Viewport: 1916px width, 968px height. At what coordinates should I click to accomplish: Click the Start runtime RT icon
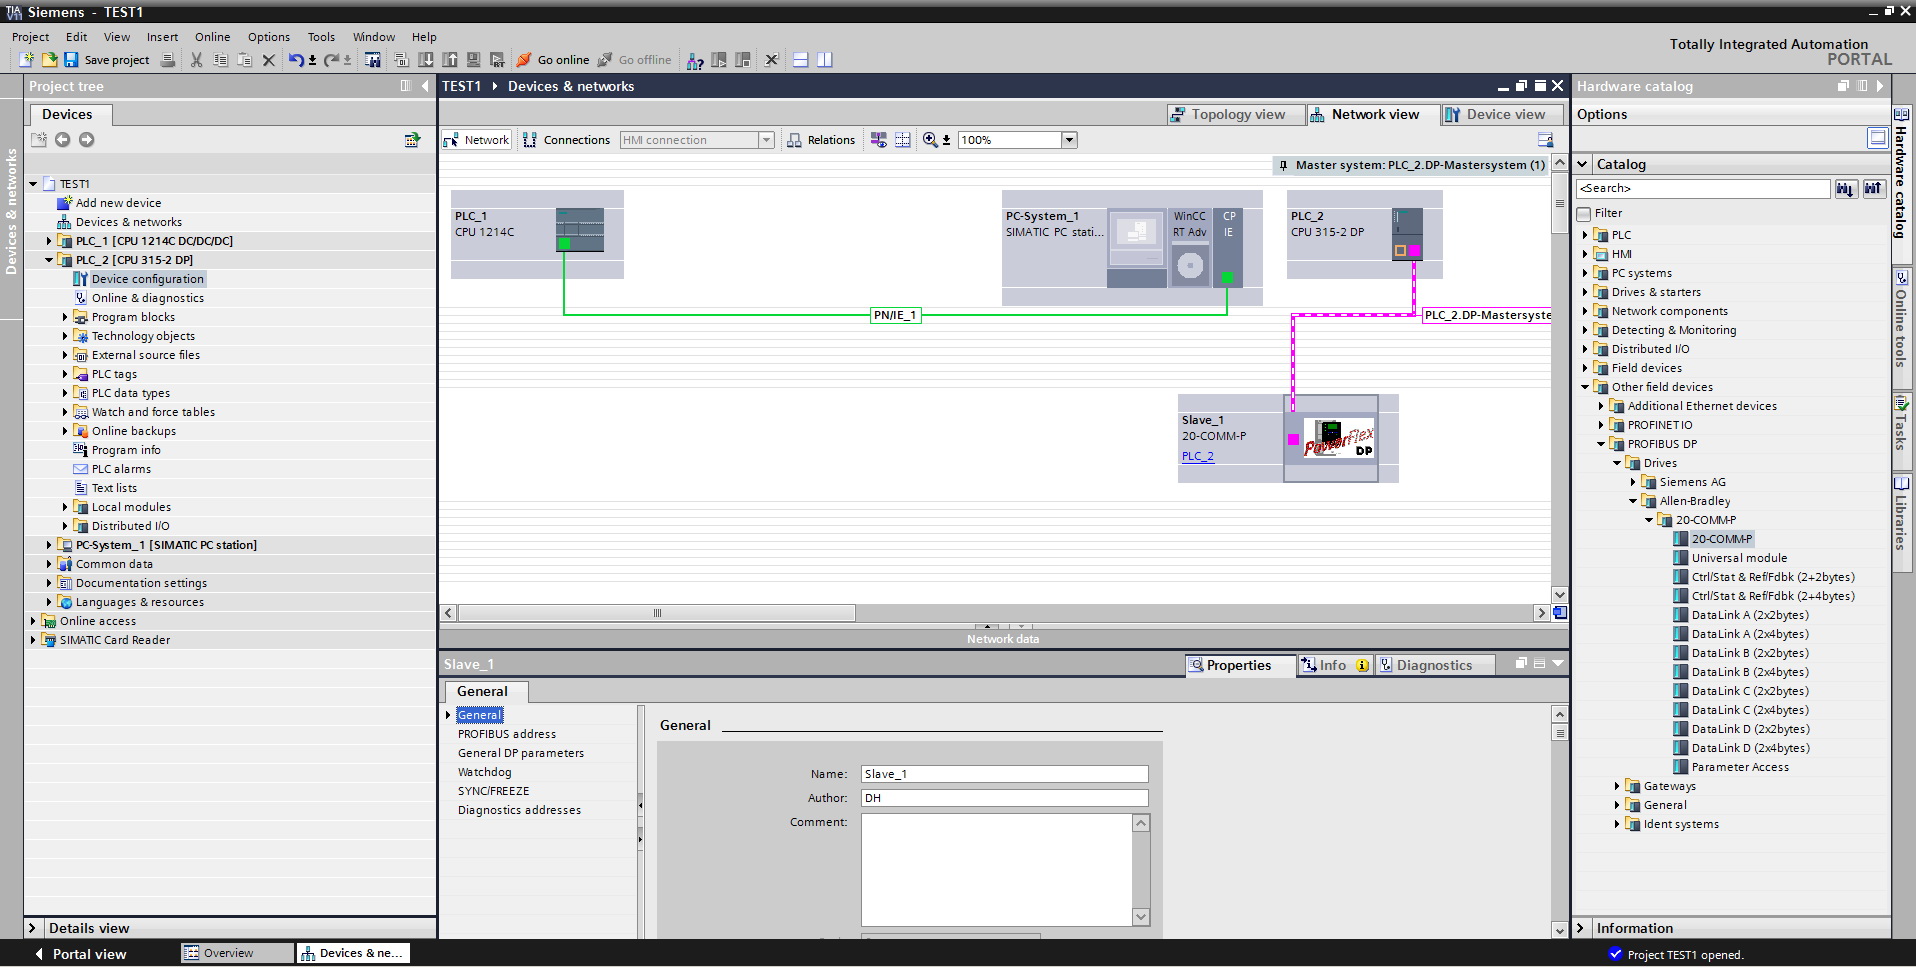click(x=497, y=60)
